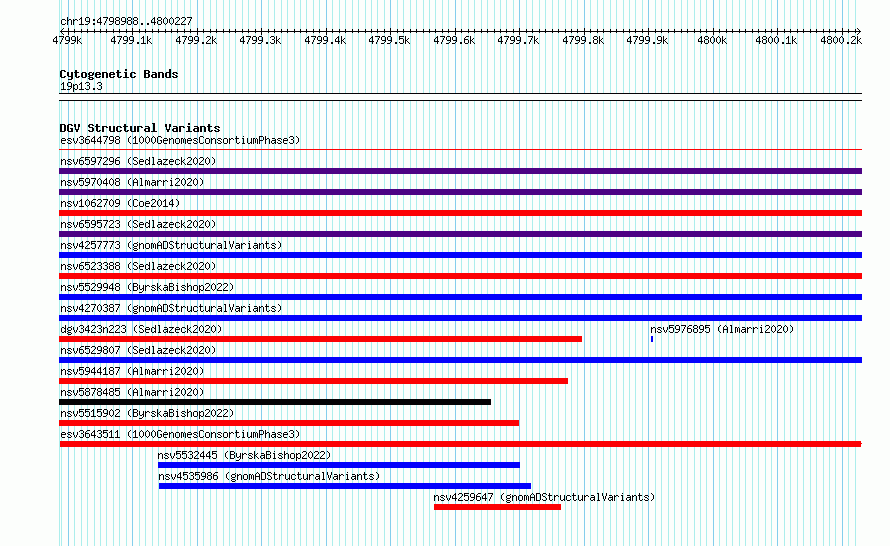Click the red bar under nsv6523388
Viewport: 890px width, 546px height.
click(x=460, y=276)
